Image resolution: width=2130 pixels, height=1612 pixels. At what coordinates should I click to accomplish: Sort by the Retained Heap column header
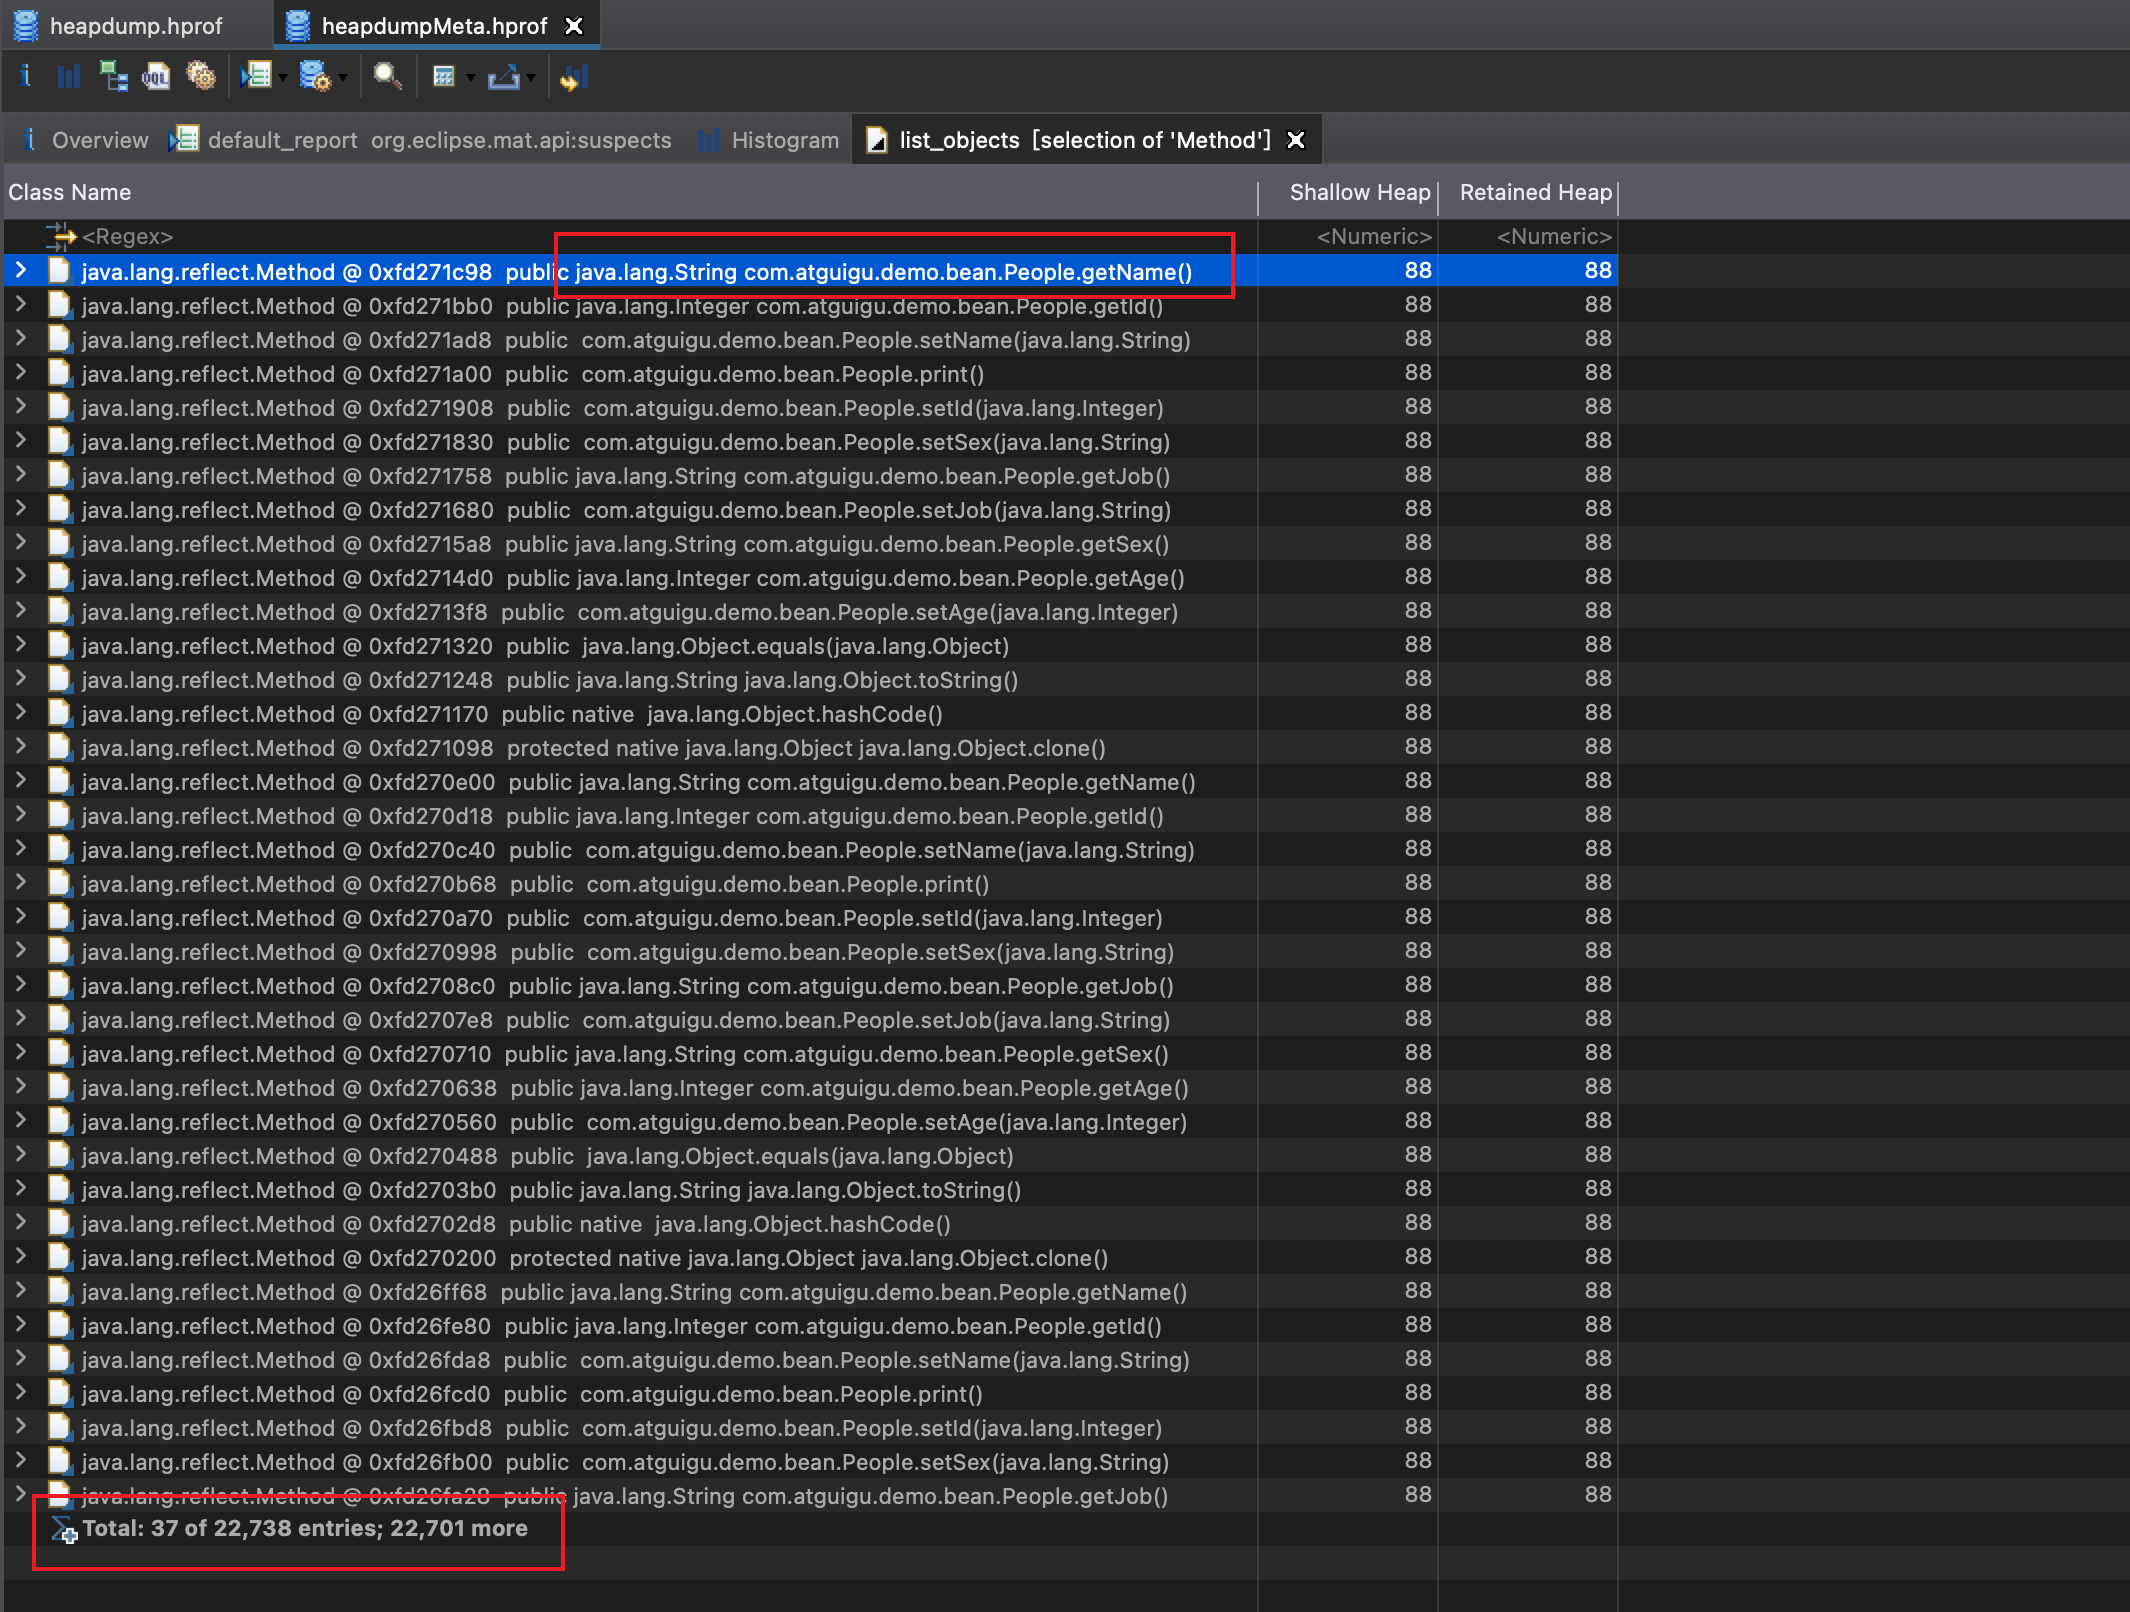[x=1528, y=192]
